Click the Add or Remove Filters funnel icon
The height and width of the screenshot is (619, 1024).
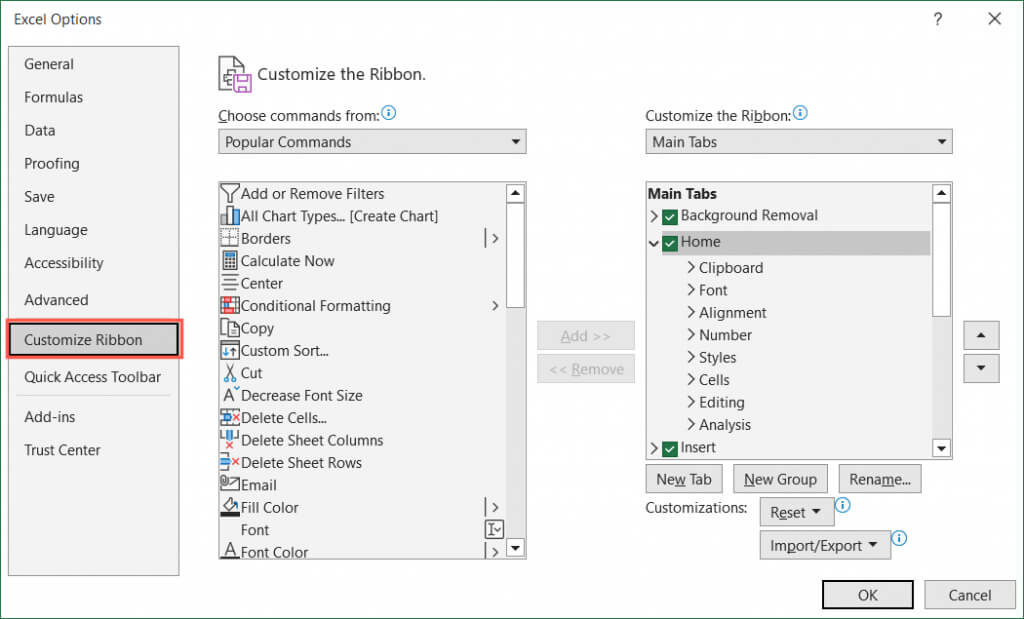click(229, 193)
